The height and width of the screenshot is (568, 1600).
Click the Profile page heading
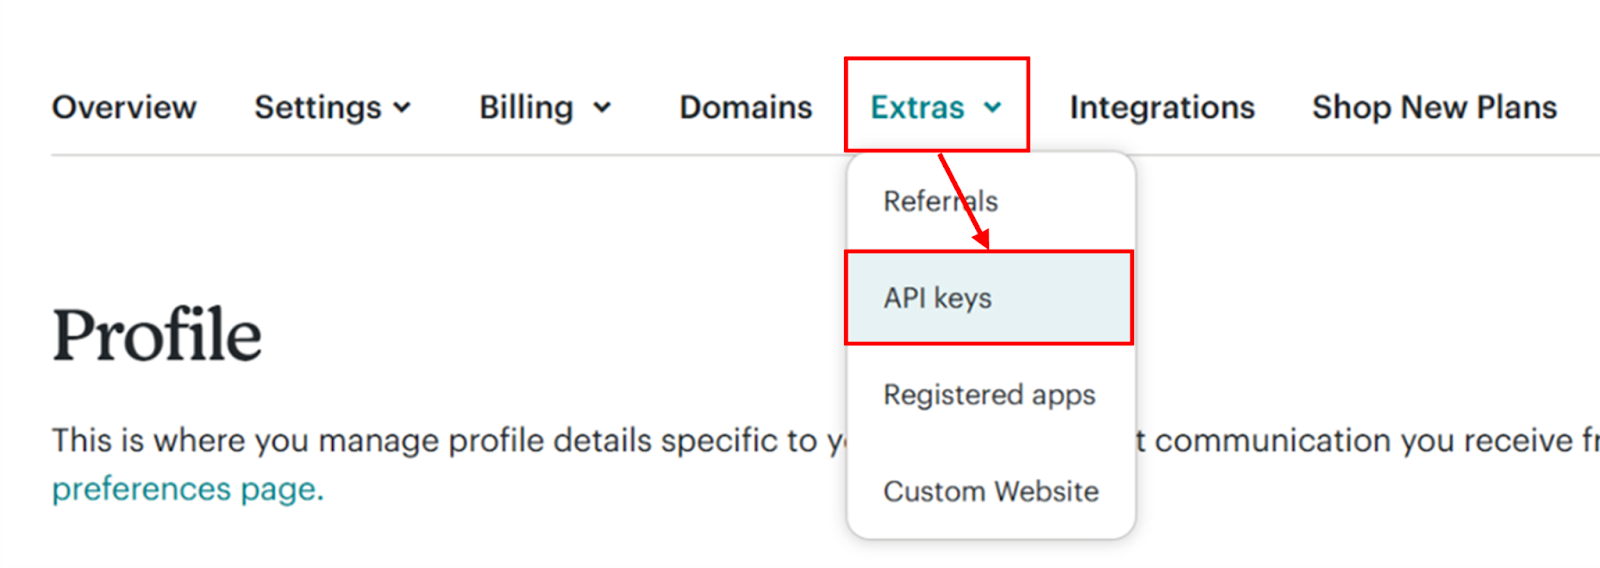click(x=157, y=335)
